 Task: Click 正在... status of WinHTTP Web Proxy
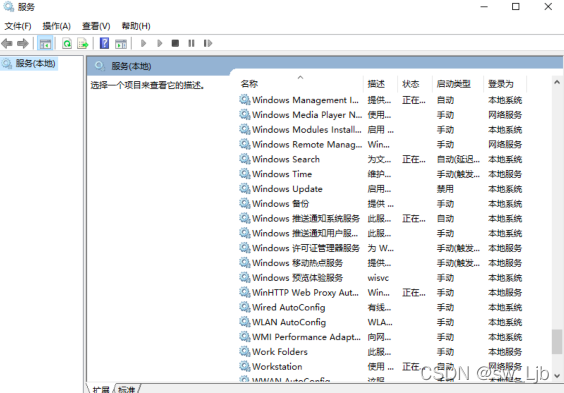(x=414, y=293)
